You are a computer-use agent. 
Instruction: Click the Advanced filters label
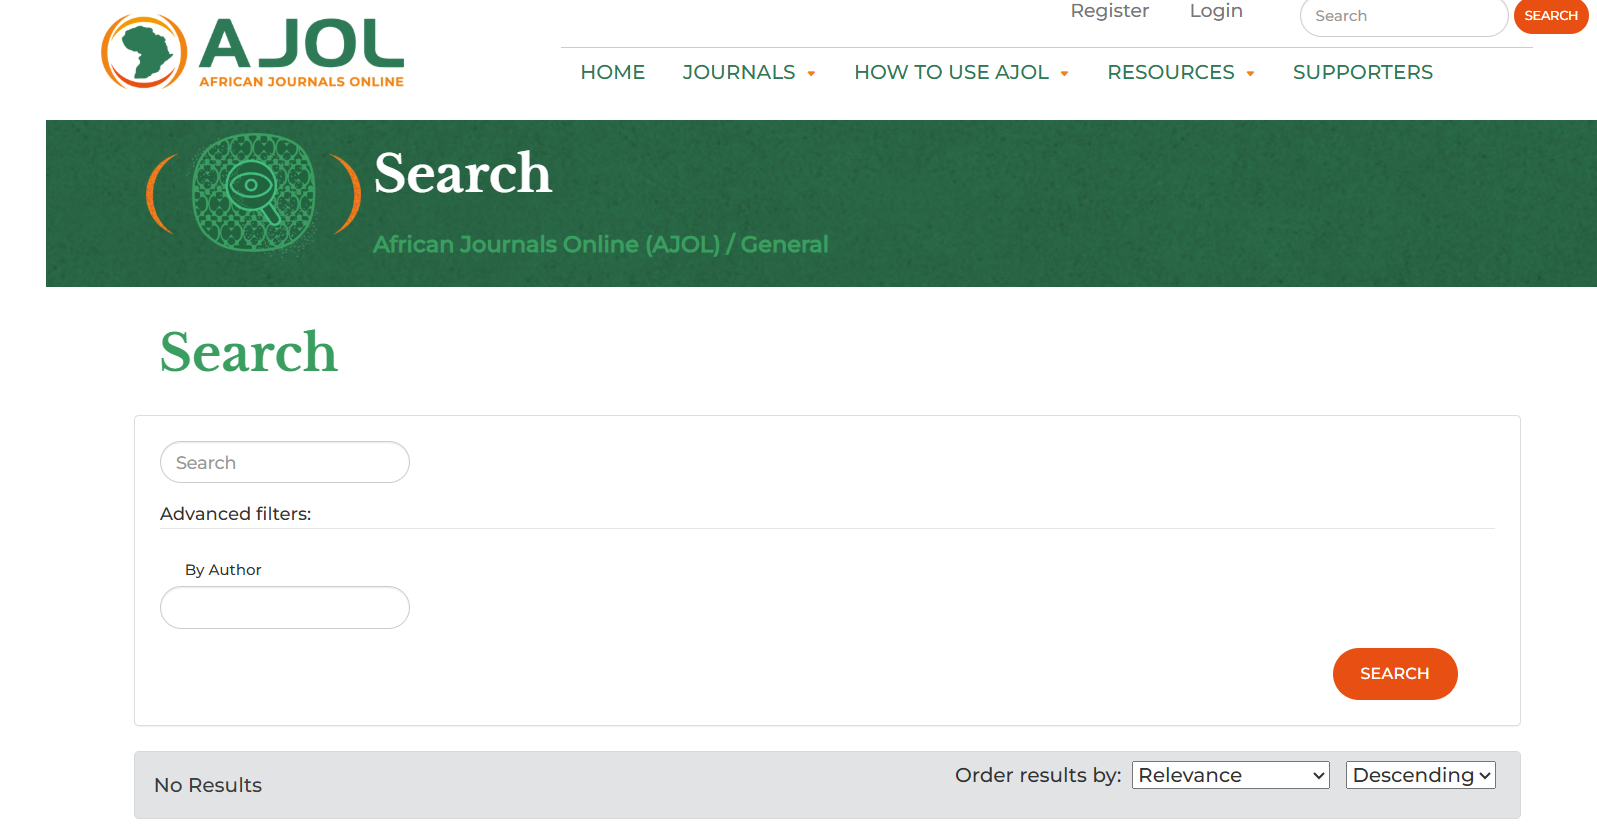coord(235,513)
